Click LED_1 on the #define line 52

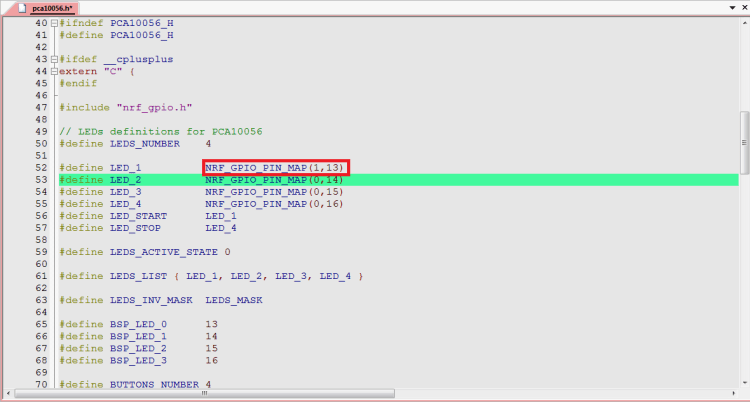click(125, 168)
